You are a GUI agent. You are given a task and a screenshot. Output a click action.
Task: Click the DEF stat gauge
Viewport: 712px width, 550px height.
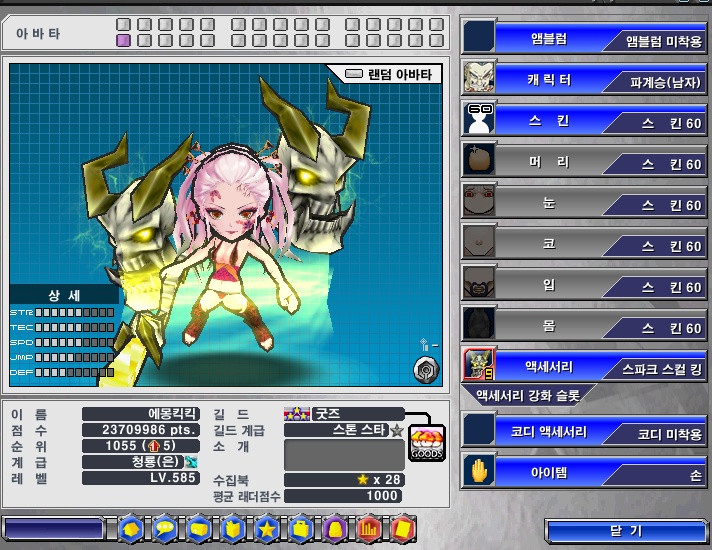point(74,372)
